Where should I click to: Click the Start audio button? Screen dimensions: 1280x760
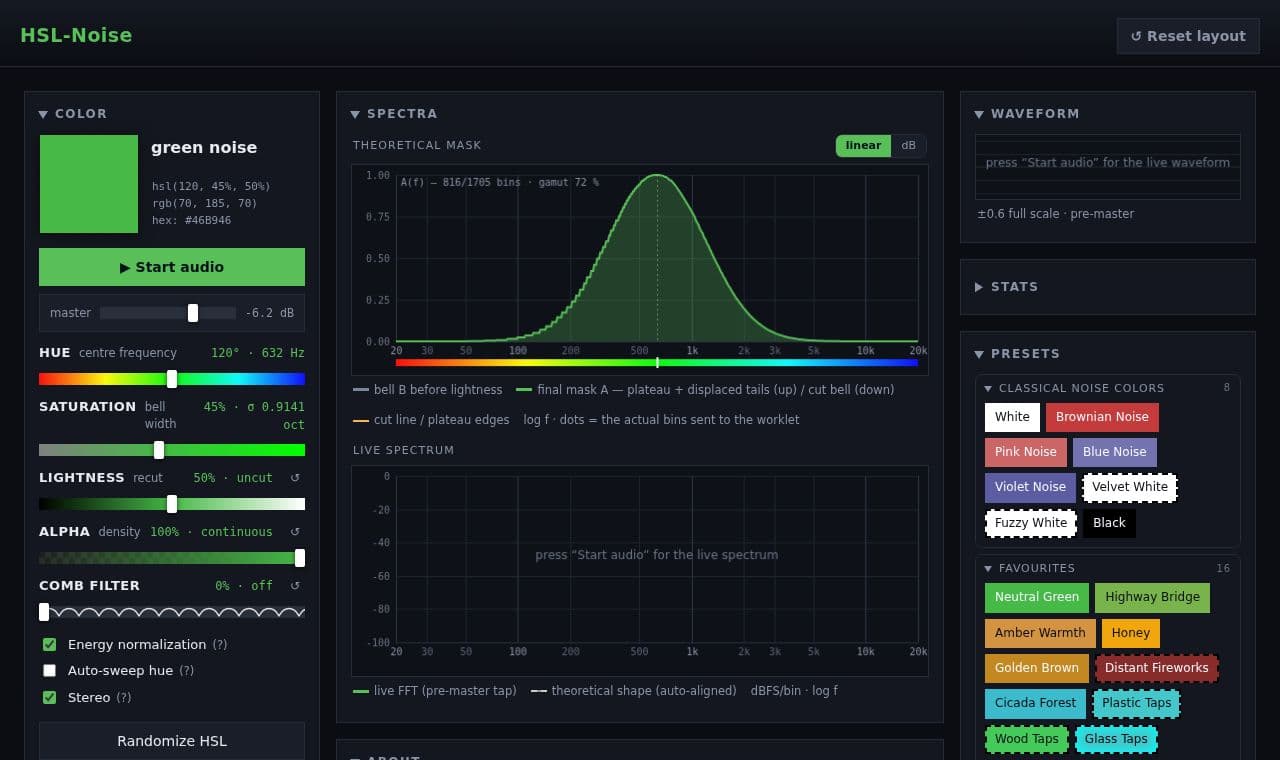pyautogui.click(x=172, y=267)
